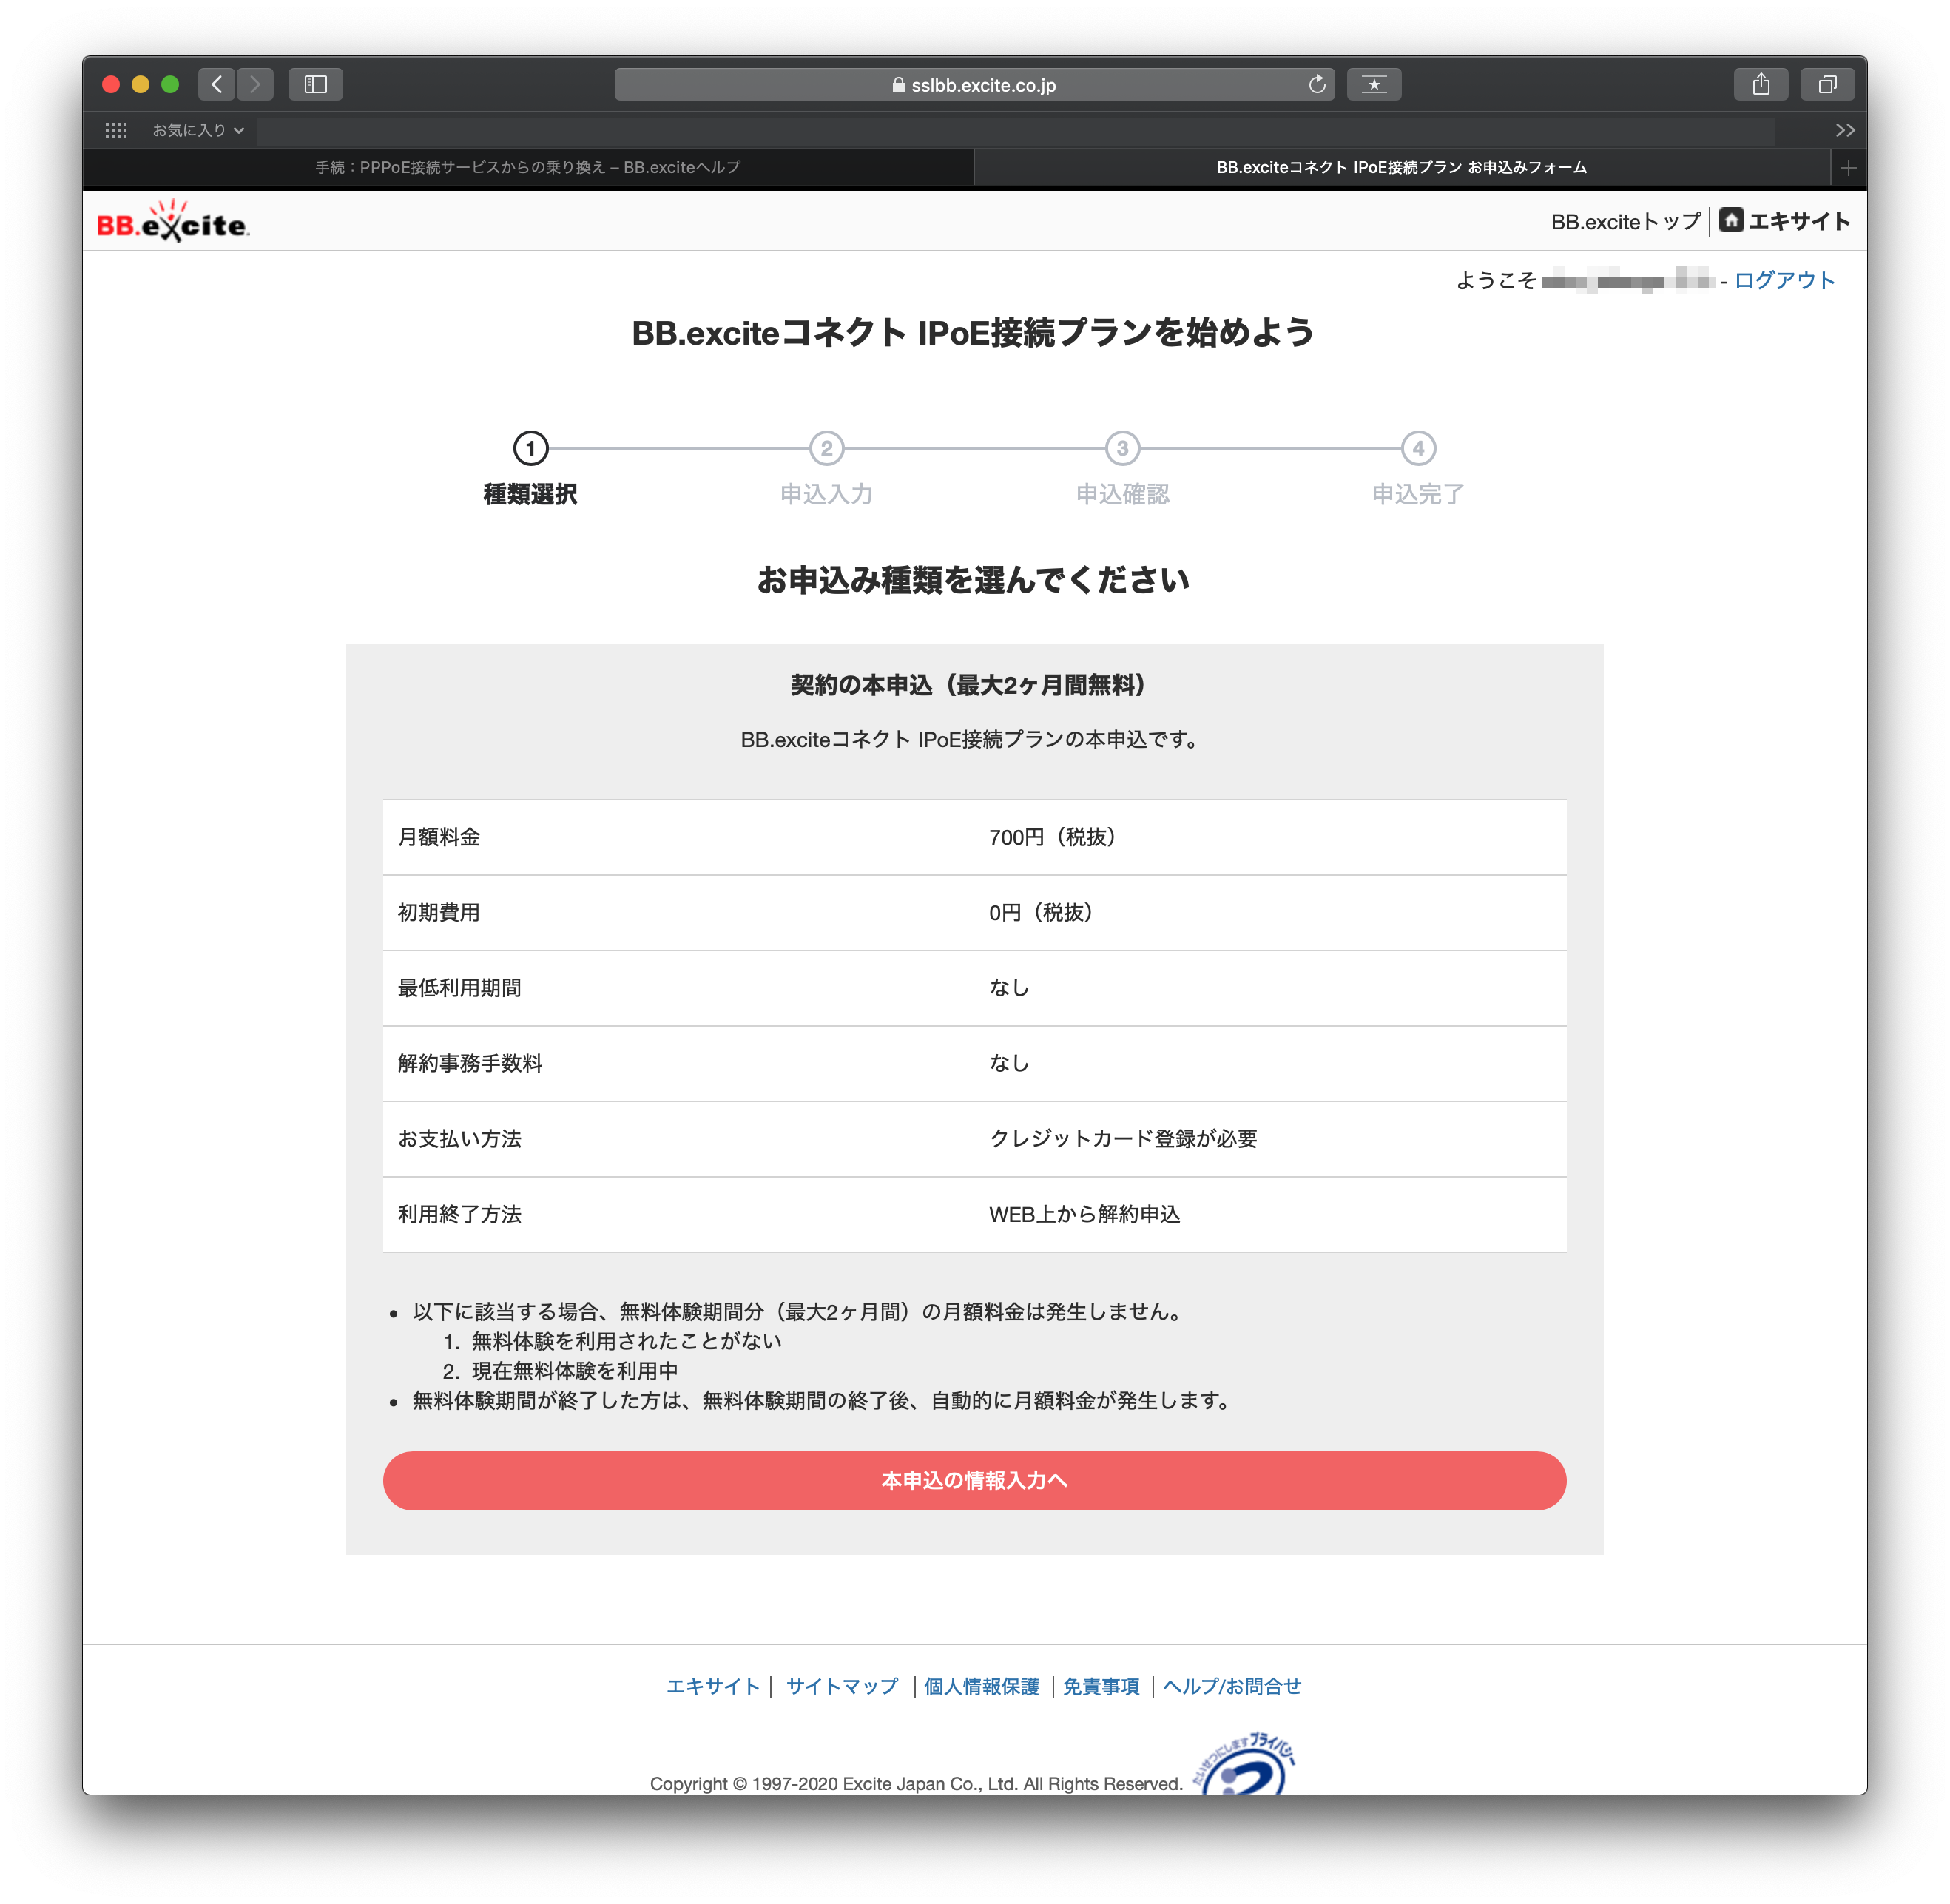Click the 利用終了方法 label cell

point(678,1214)
